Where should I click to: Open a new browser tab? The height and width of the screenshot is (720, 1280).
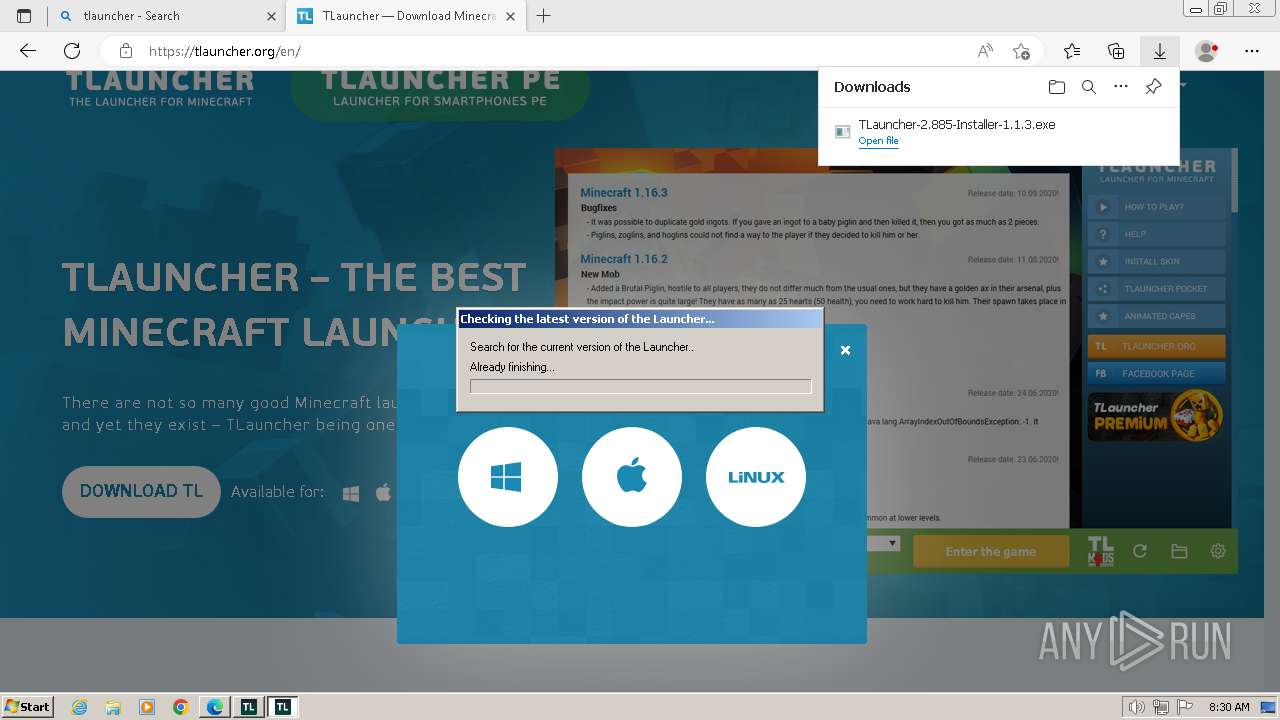pos(544,16)
